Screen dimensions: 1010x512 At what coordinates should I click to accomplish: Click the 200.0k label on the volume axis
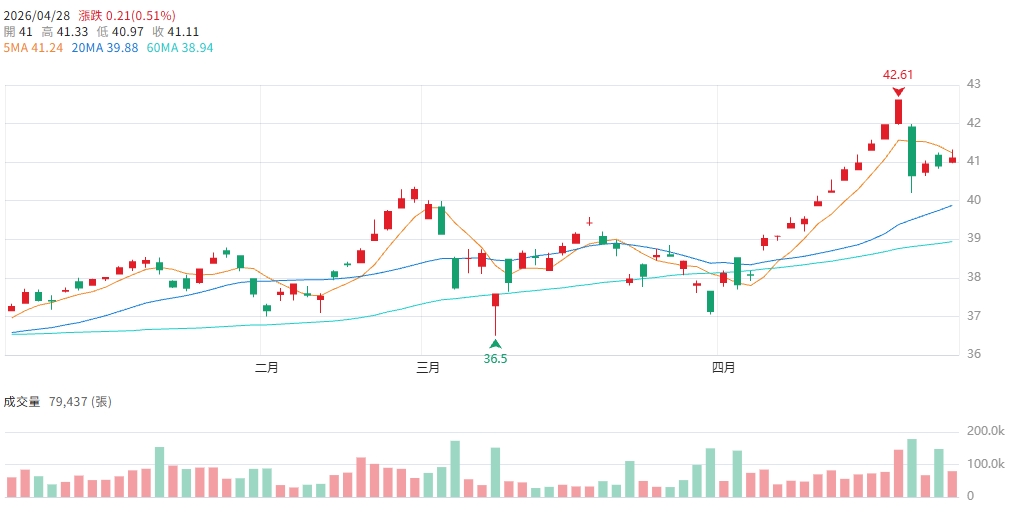(x=985, y=431)
